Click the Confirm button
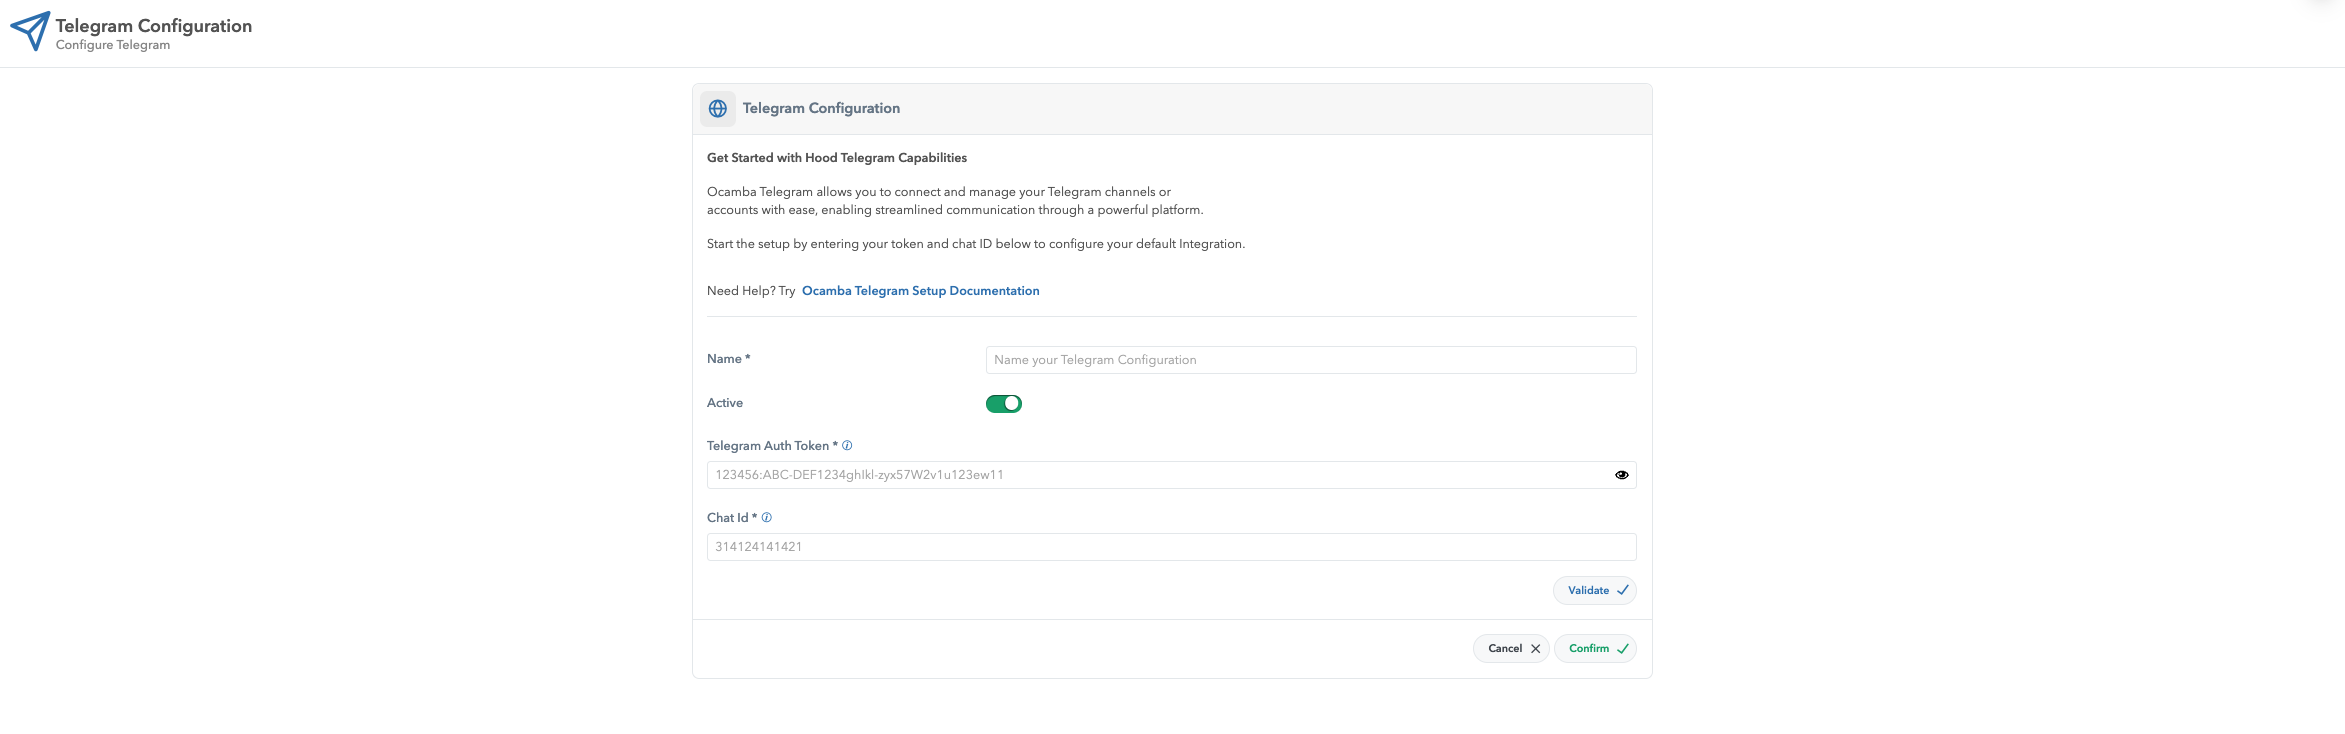The image size is (2345, 734). click(x=1595, y=649)
